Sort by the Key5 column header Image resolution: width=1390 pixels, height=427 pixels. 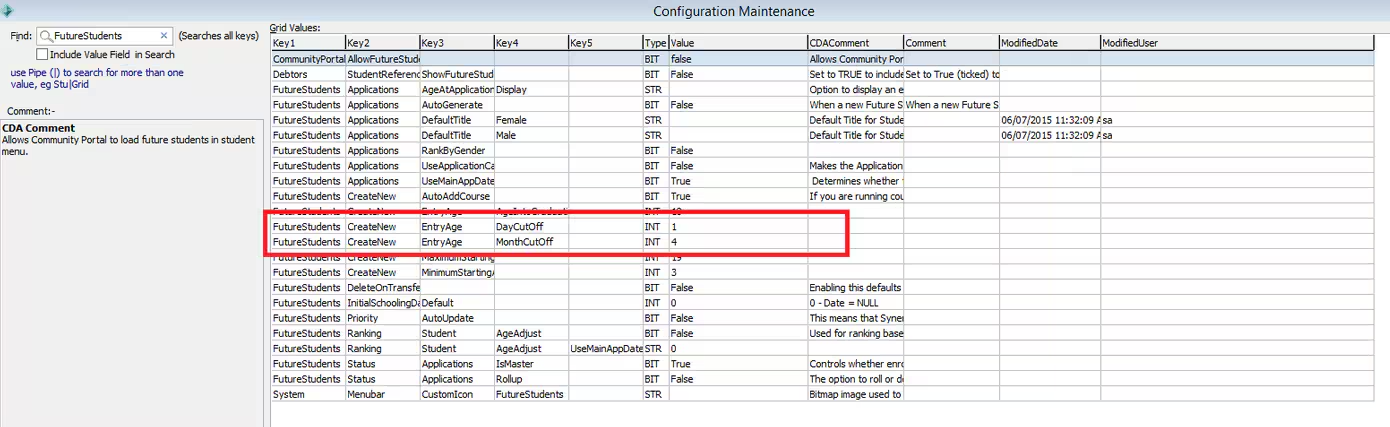(605, 43)
